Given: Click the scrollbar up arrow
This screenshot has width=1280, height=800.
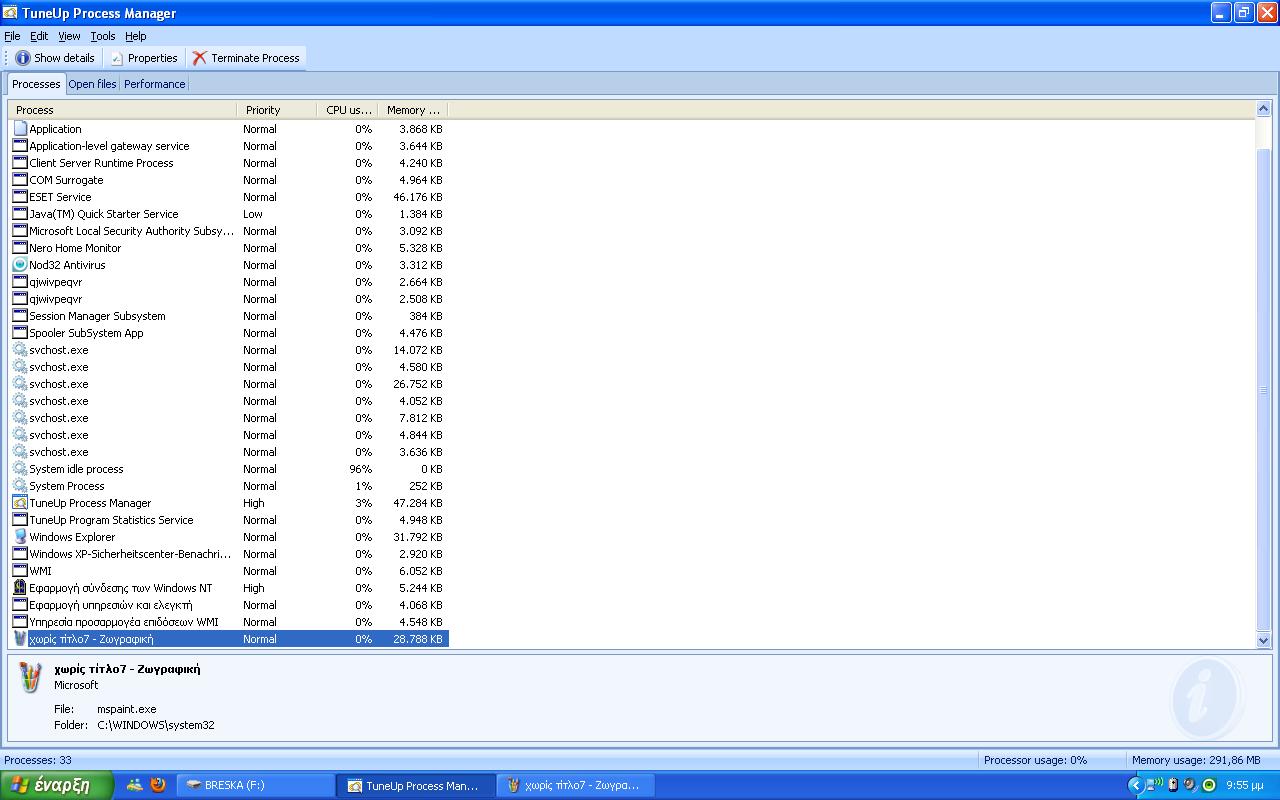Looking at the screenshot, I should click(1263, 109).
